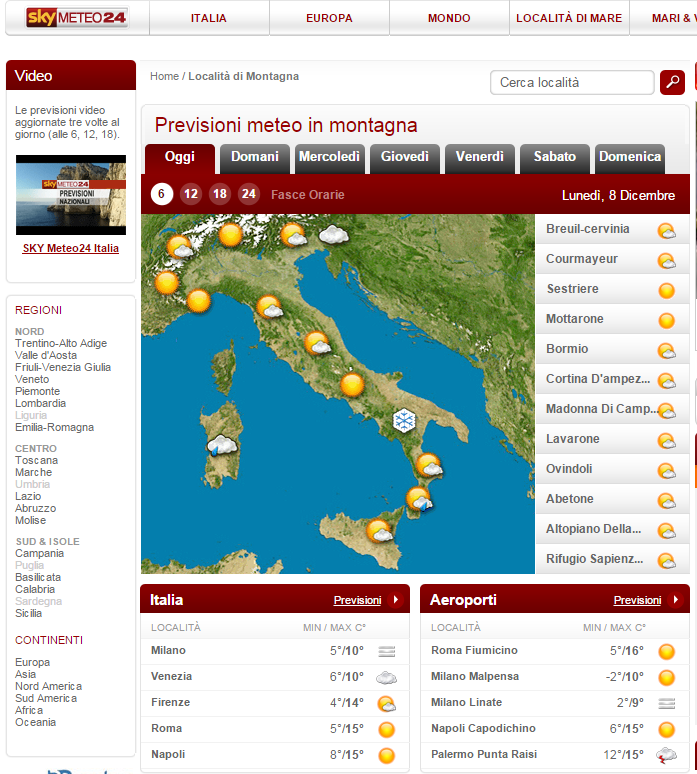Screen dimensions: 697x774
Task: Click the snowflake icon on southern Italy map
Action: click(x=404, y=421)
